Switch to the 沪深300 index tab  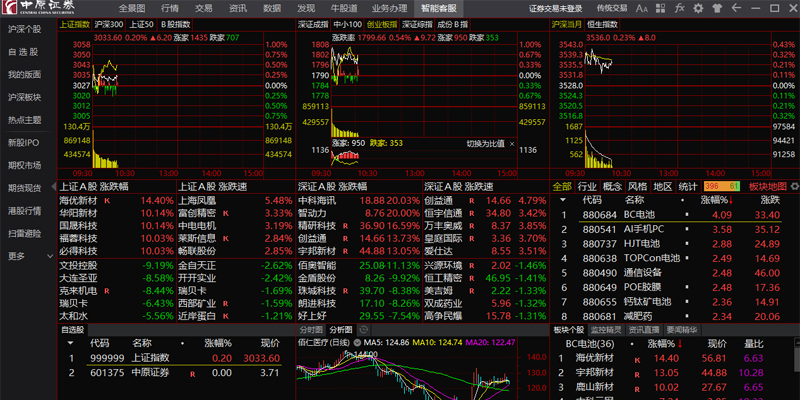coord(109,24)
